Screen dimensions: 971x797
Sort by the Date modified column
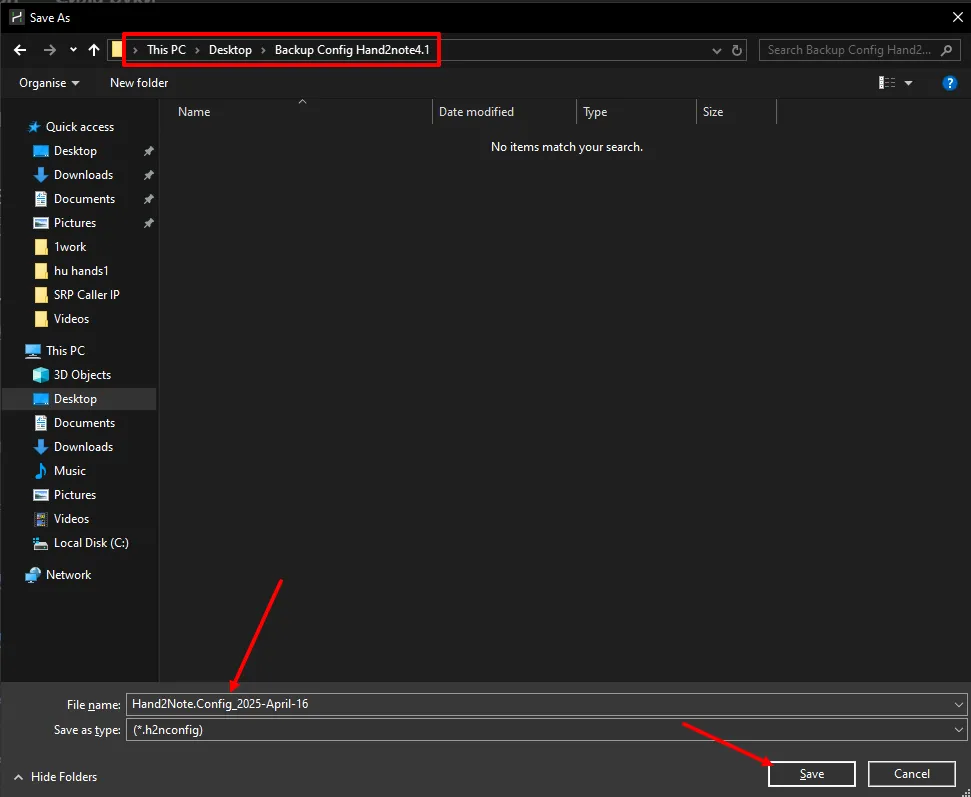476,112
